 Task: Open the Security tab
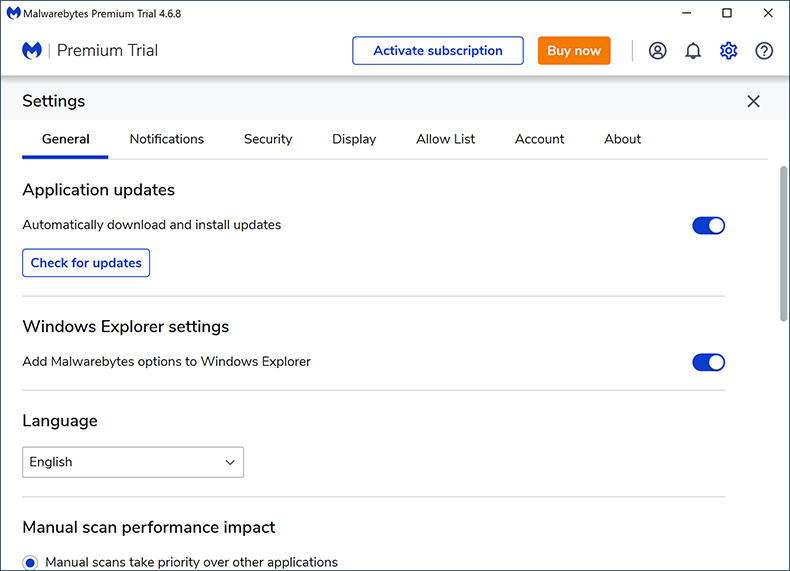(268, 139)
